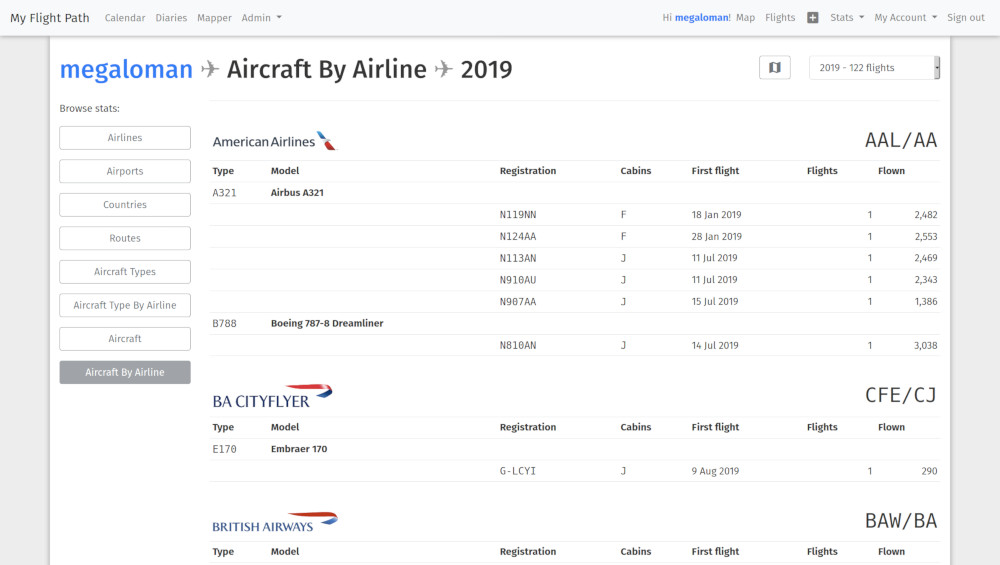
Task: Expand the Stats dropdown menu
Action: [x=846, y=18]
